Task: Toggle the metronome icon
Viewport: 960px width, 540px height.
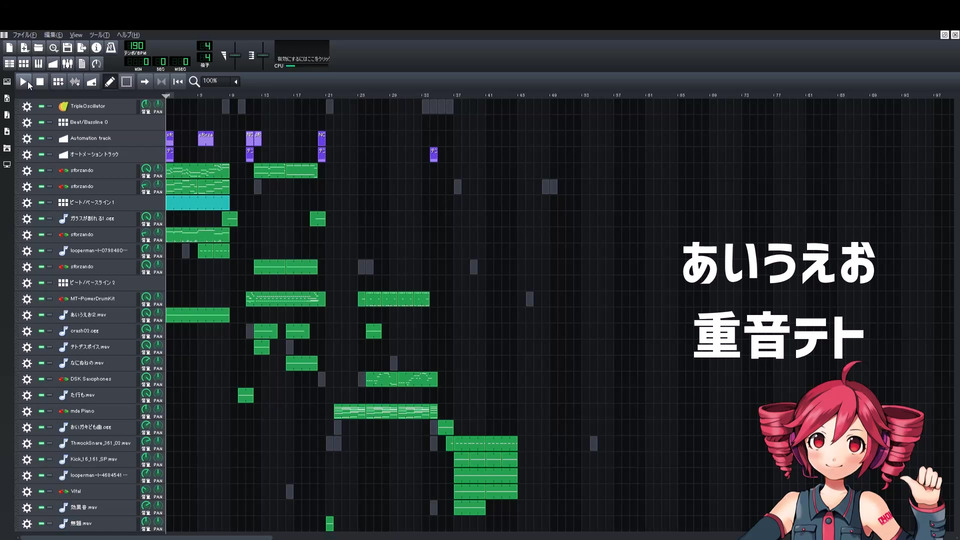Action: [111, 48]
